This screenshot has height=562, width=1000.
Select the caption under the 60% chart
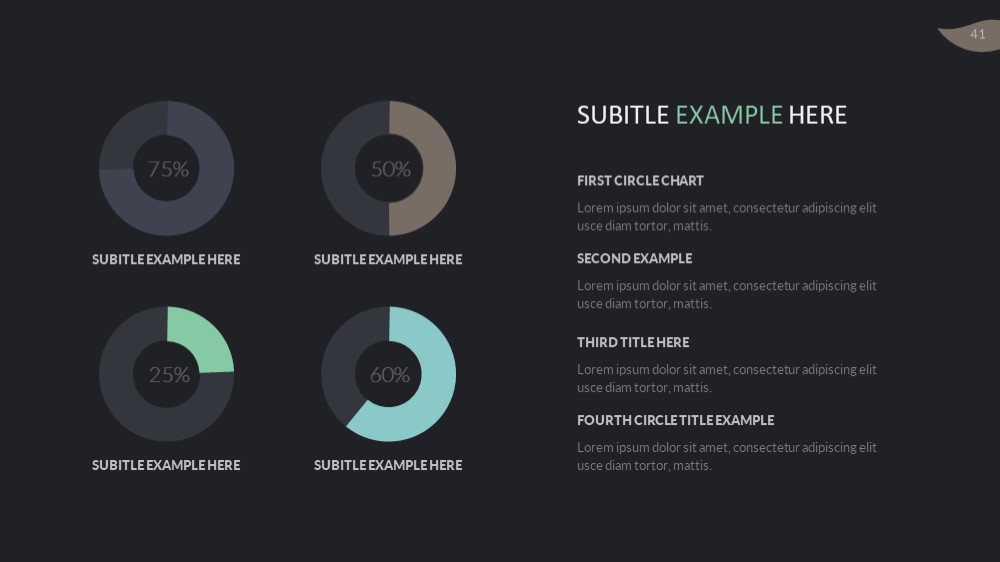pos(388,465)
